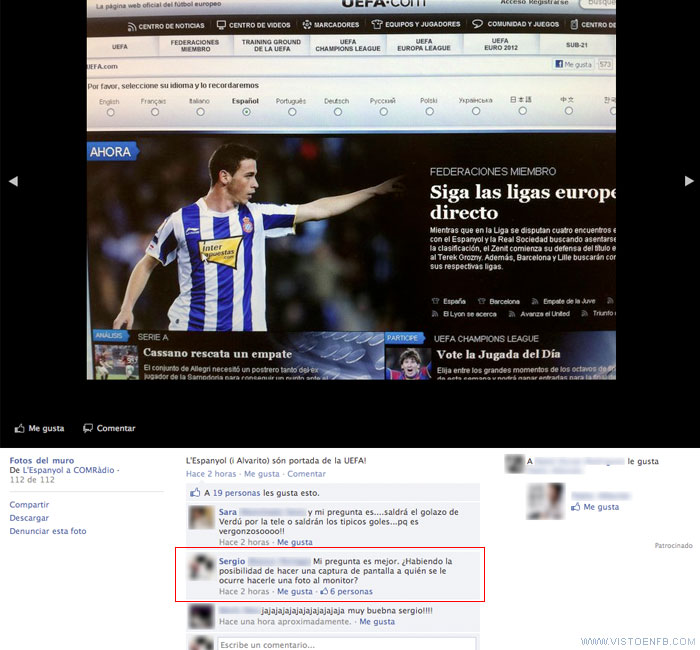Select Deutsch language radio button

pyautogui.click(x=338, y=112)
